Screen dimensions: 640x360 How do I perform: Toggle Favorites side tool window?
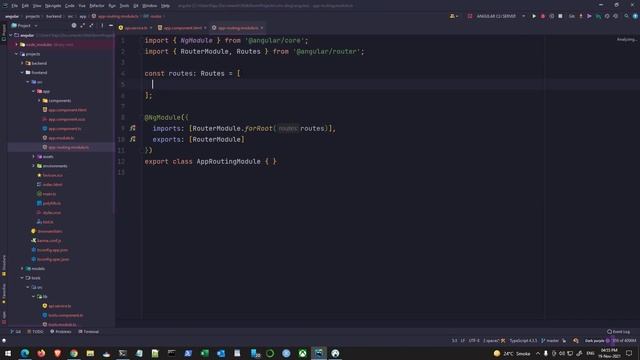tap(4, 293)
